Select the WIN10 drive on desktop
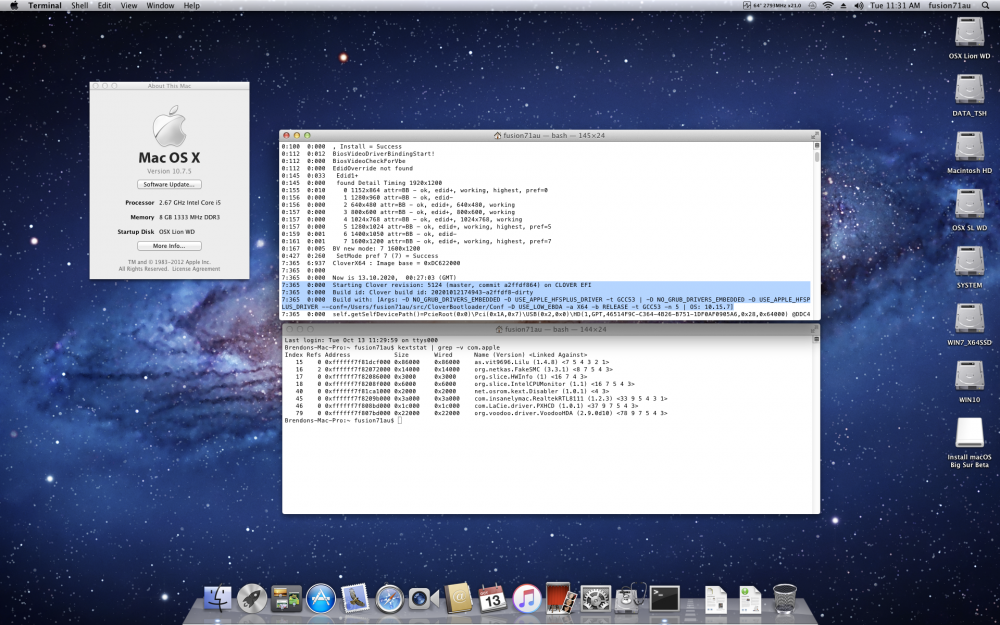This screenshot has height=625, width=1000. (969, 381)
